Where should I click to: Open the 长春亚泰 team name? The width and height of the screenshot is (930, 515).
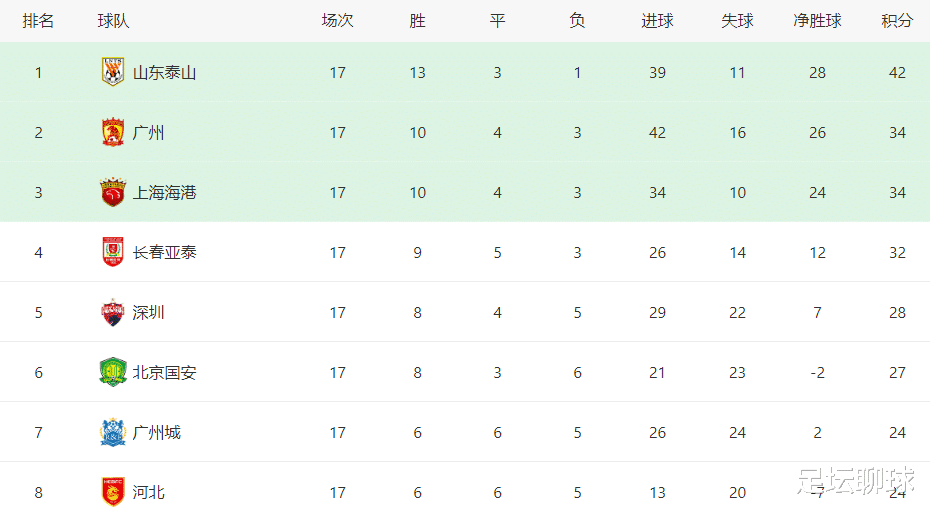(164, 253)
